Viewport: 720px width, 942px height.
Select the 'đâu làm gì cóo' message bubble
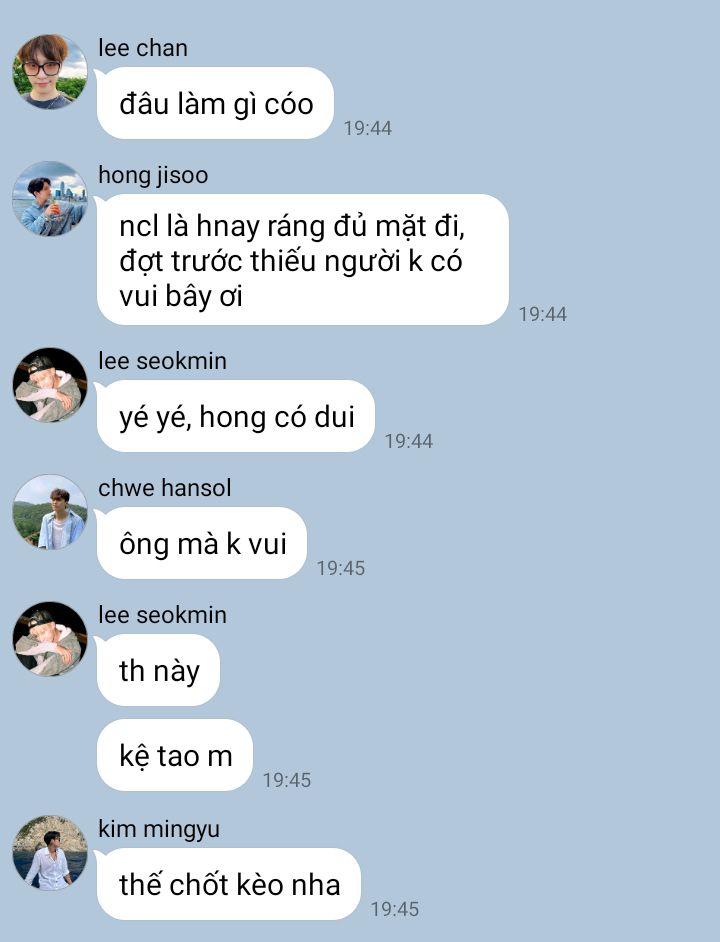215,103
